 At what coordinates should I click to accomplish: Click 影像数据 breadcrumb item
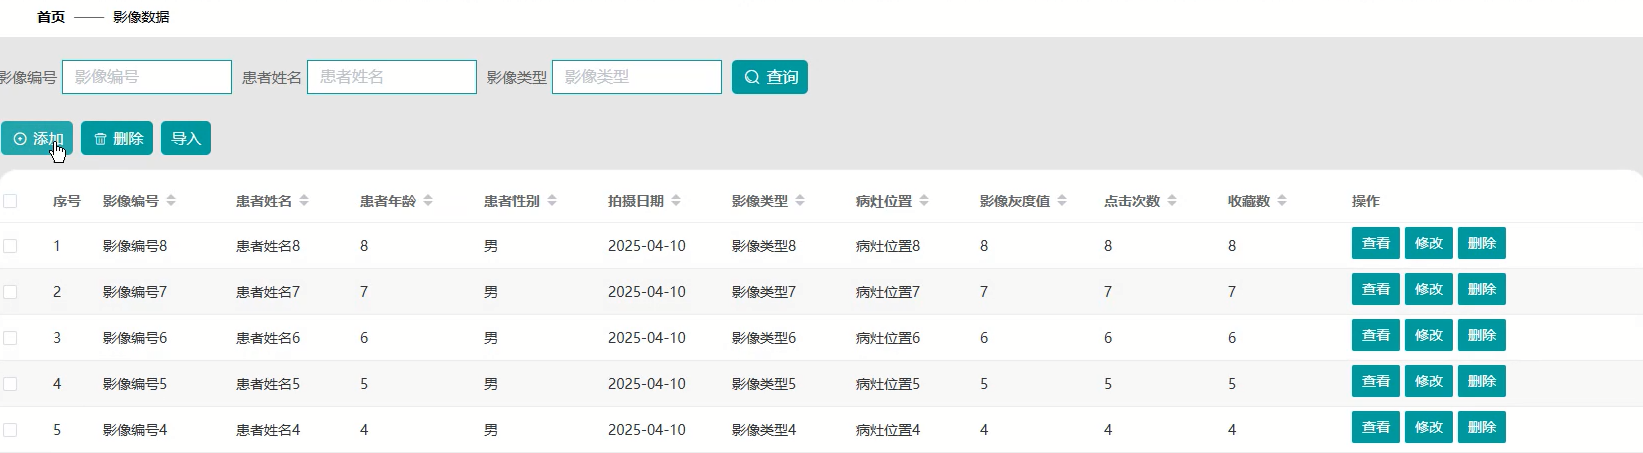141,17
